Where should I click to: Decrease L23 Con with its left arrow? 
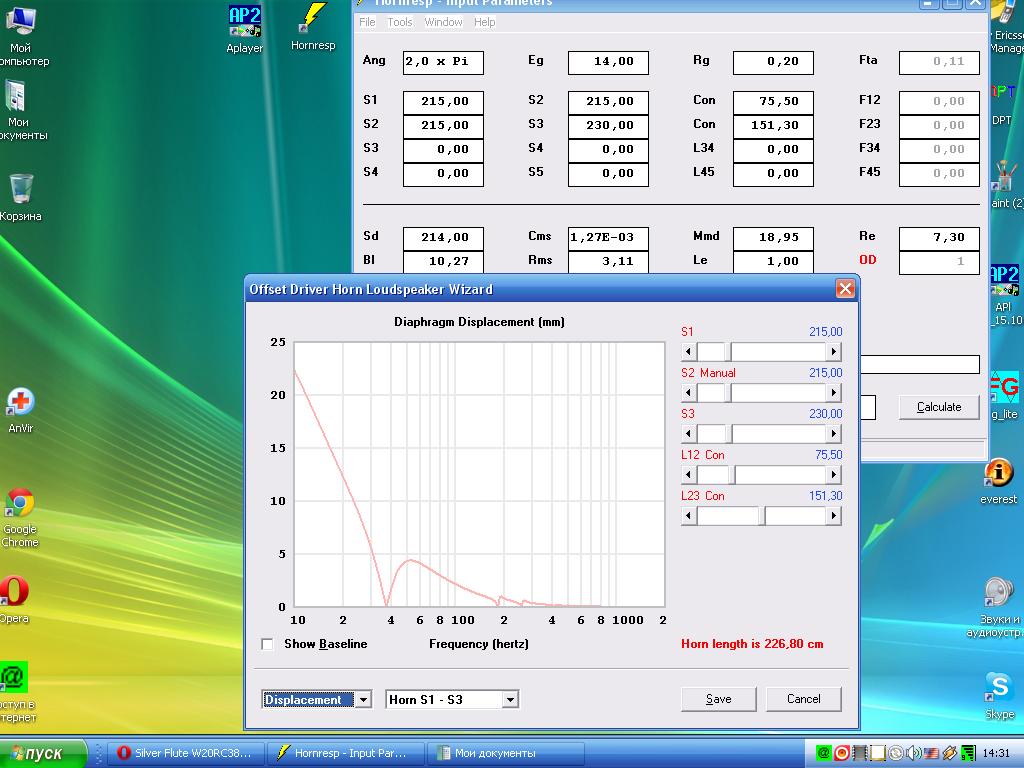[688, 516]
